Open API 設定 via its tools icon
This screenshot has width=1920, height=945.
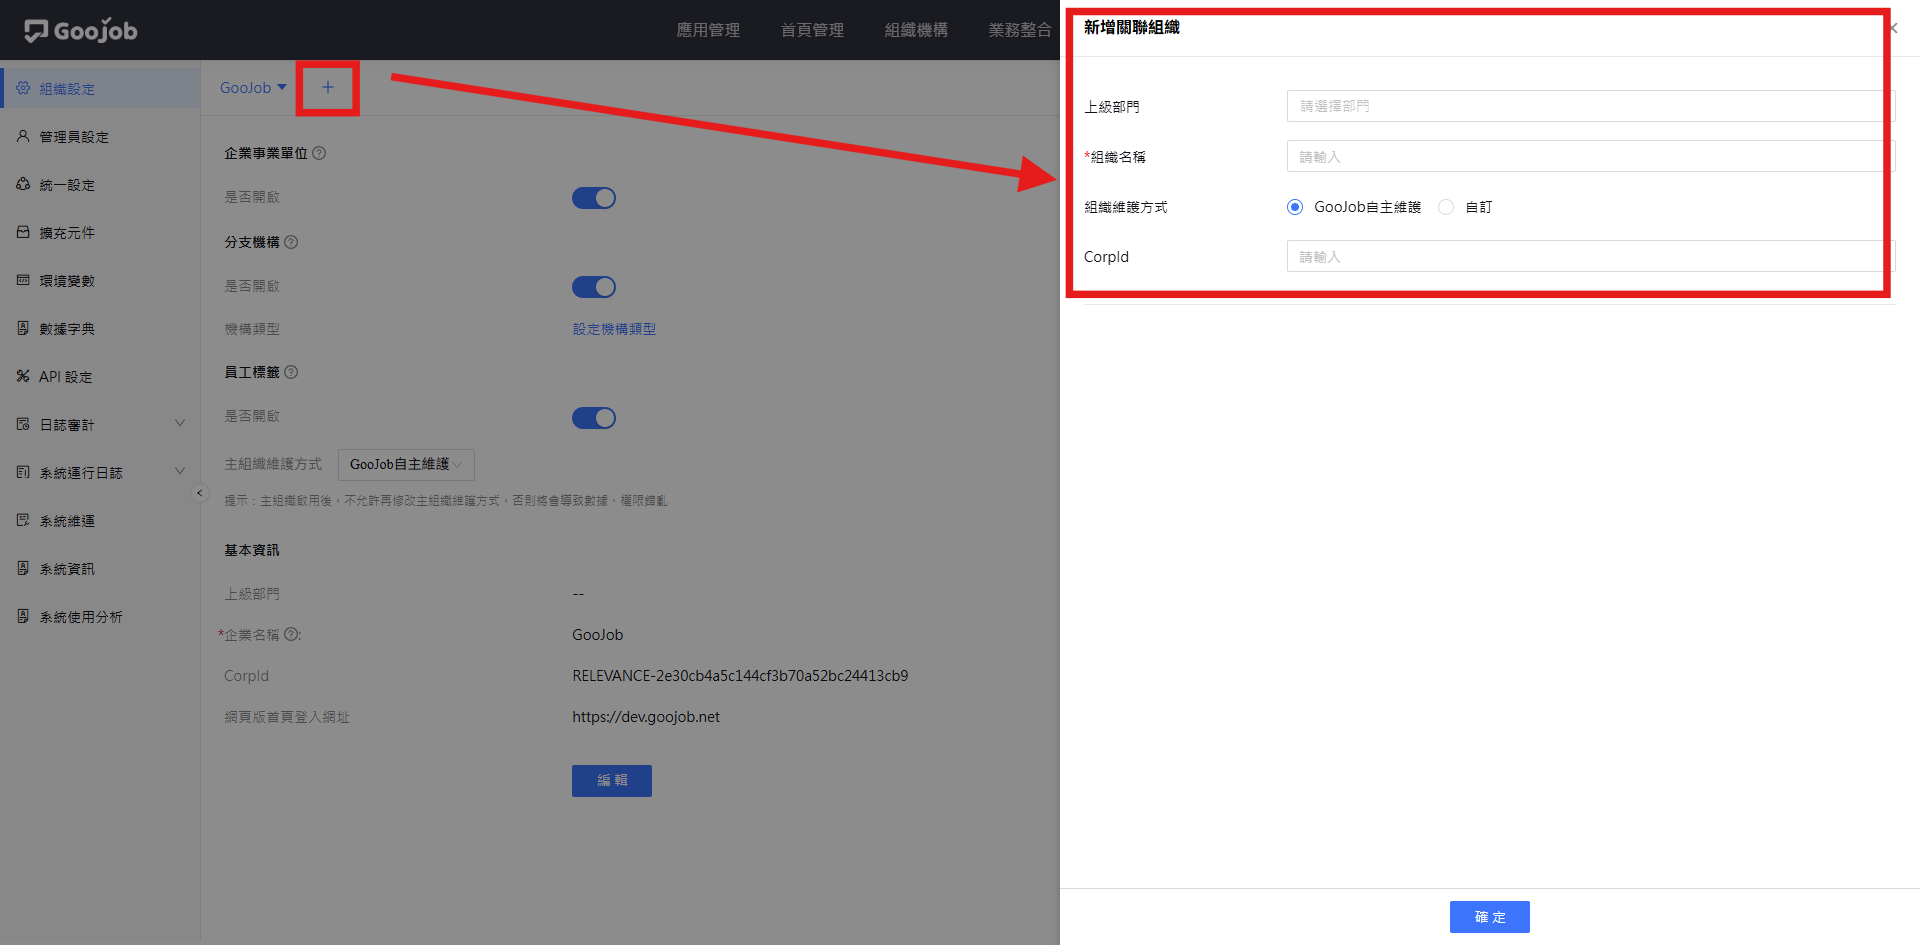tap(23, 376)
